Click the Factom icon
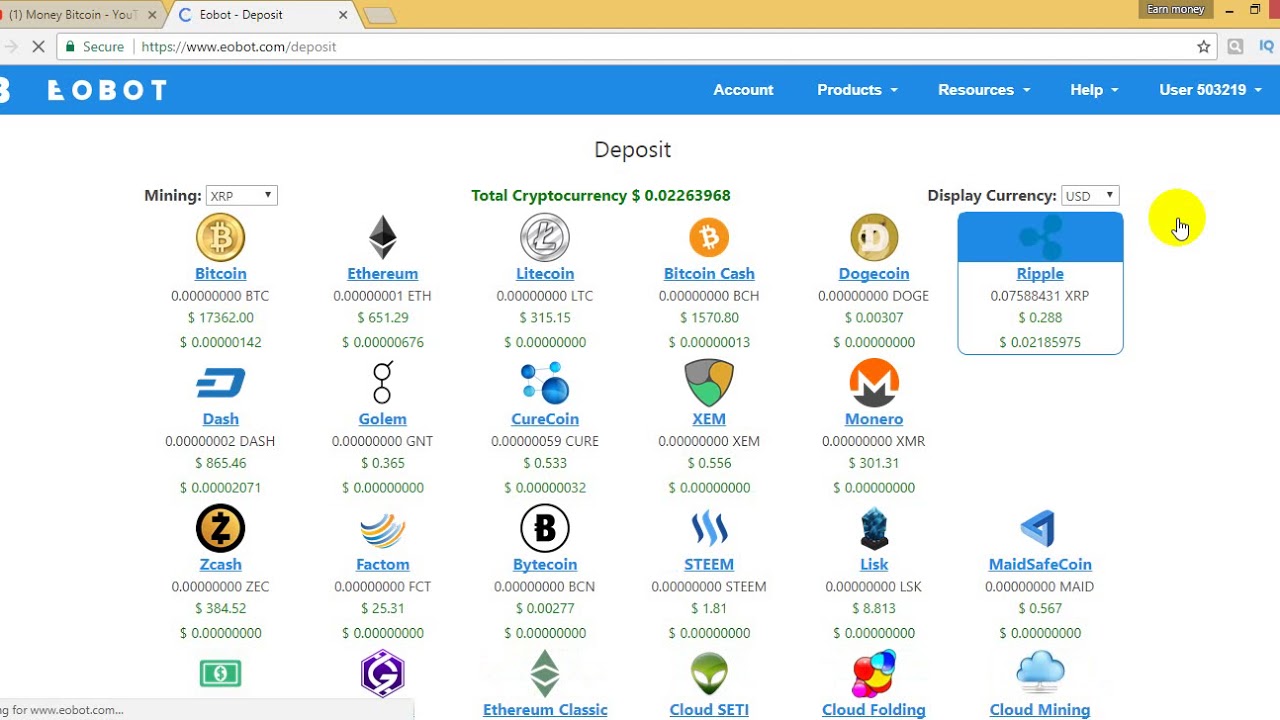 pyautogui.click(x=382, y=529)
